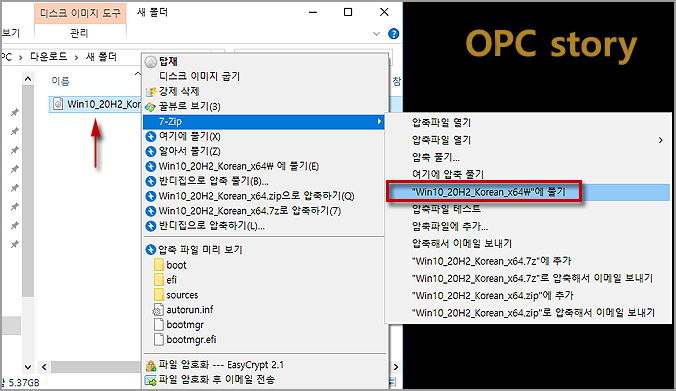
Task: Choose 압축파일 테스트 submenu item
Action: tap(446, 209)
